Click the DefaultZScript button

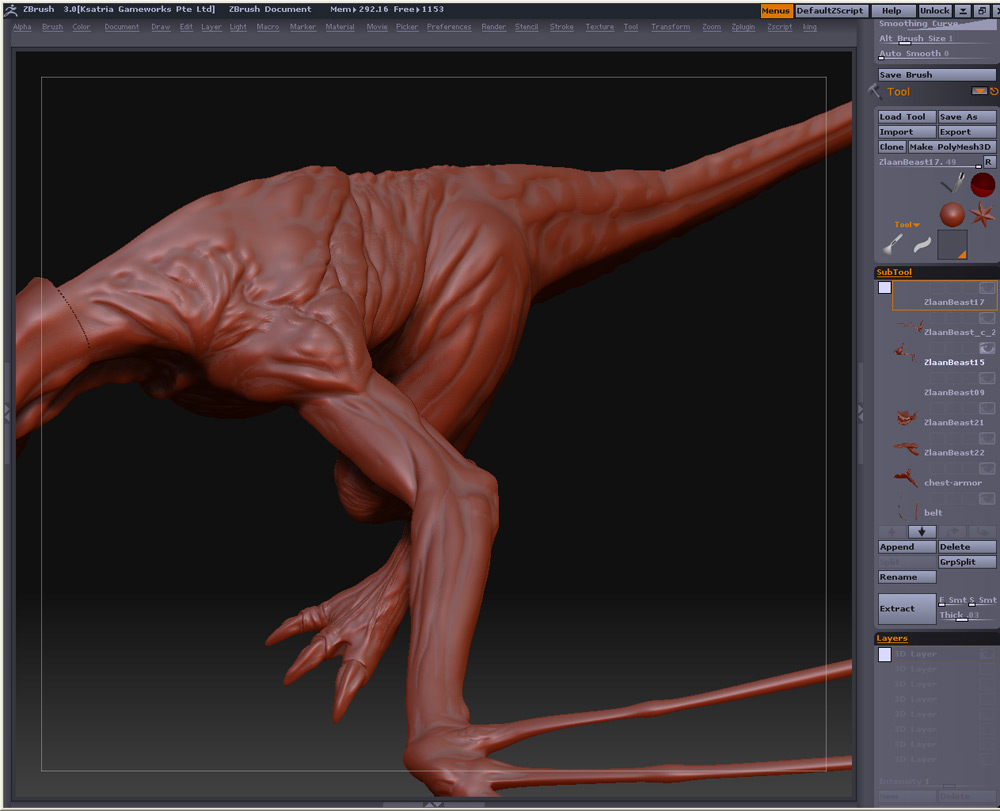click(x=830, y=11)
